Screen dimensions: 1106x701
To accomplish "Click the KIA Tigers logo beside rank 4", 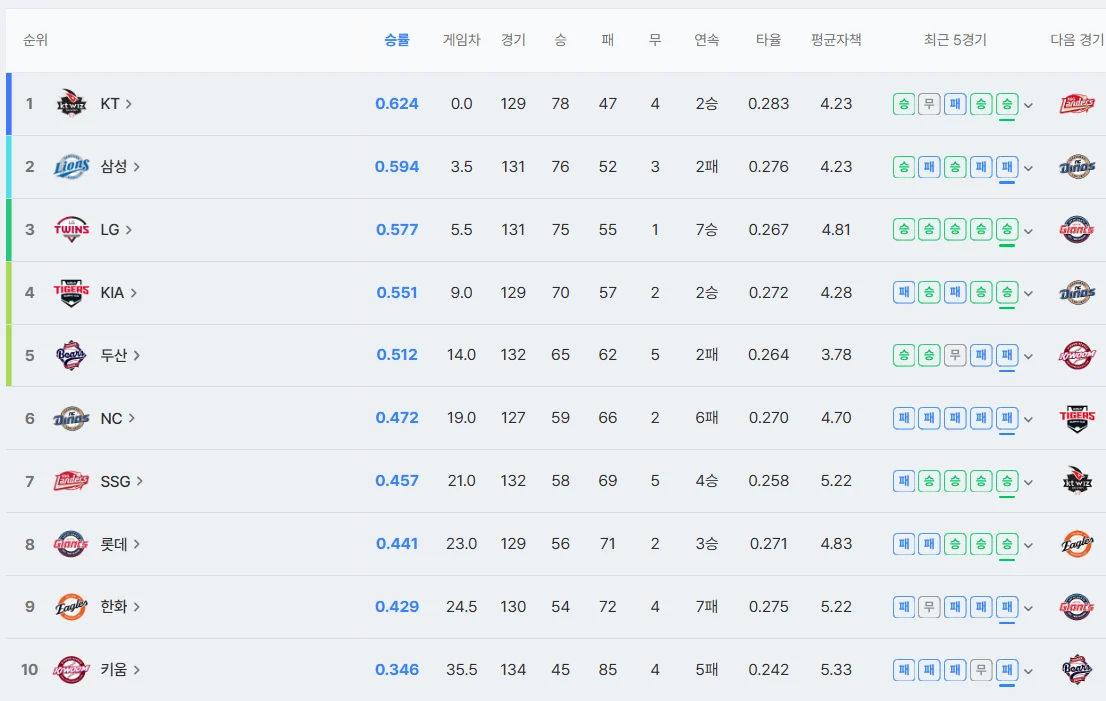I will click(x=71, y=292).
